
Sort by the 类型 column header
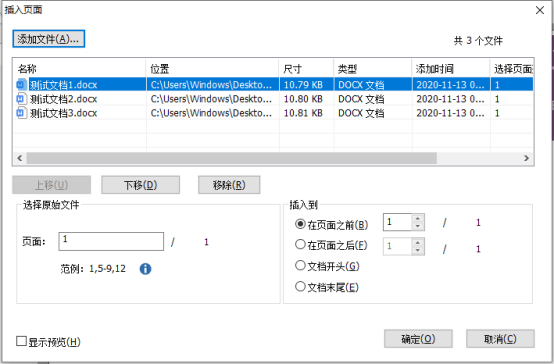point(373,68)
